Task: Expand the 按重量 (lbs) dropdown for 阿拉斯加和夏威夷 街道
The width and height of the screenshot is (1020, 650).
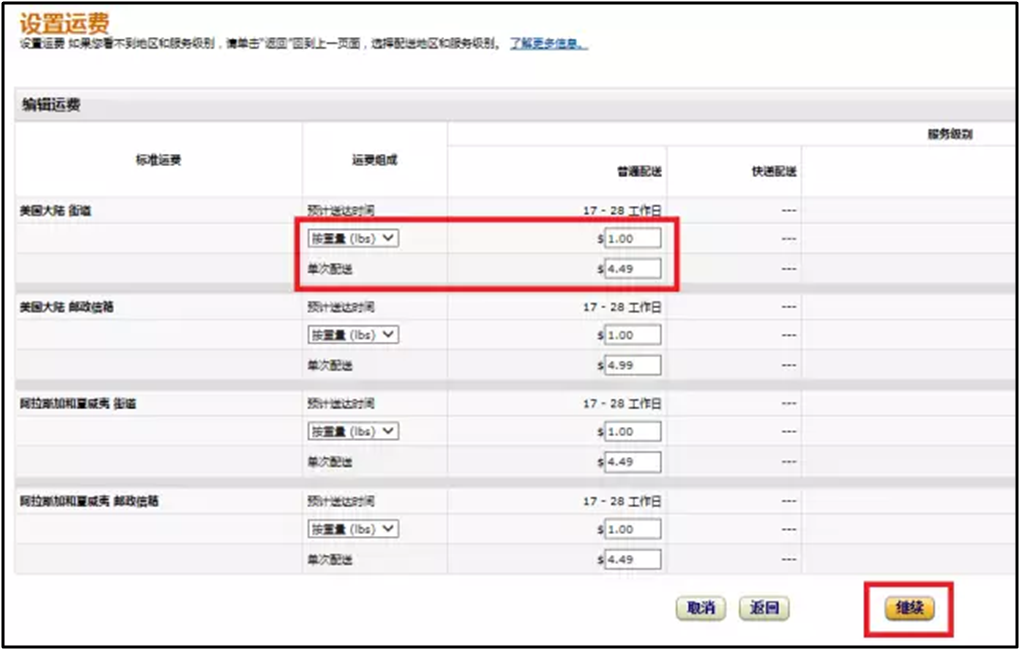Action: pyautogui.click(x=352, y=431)
